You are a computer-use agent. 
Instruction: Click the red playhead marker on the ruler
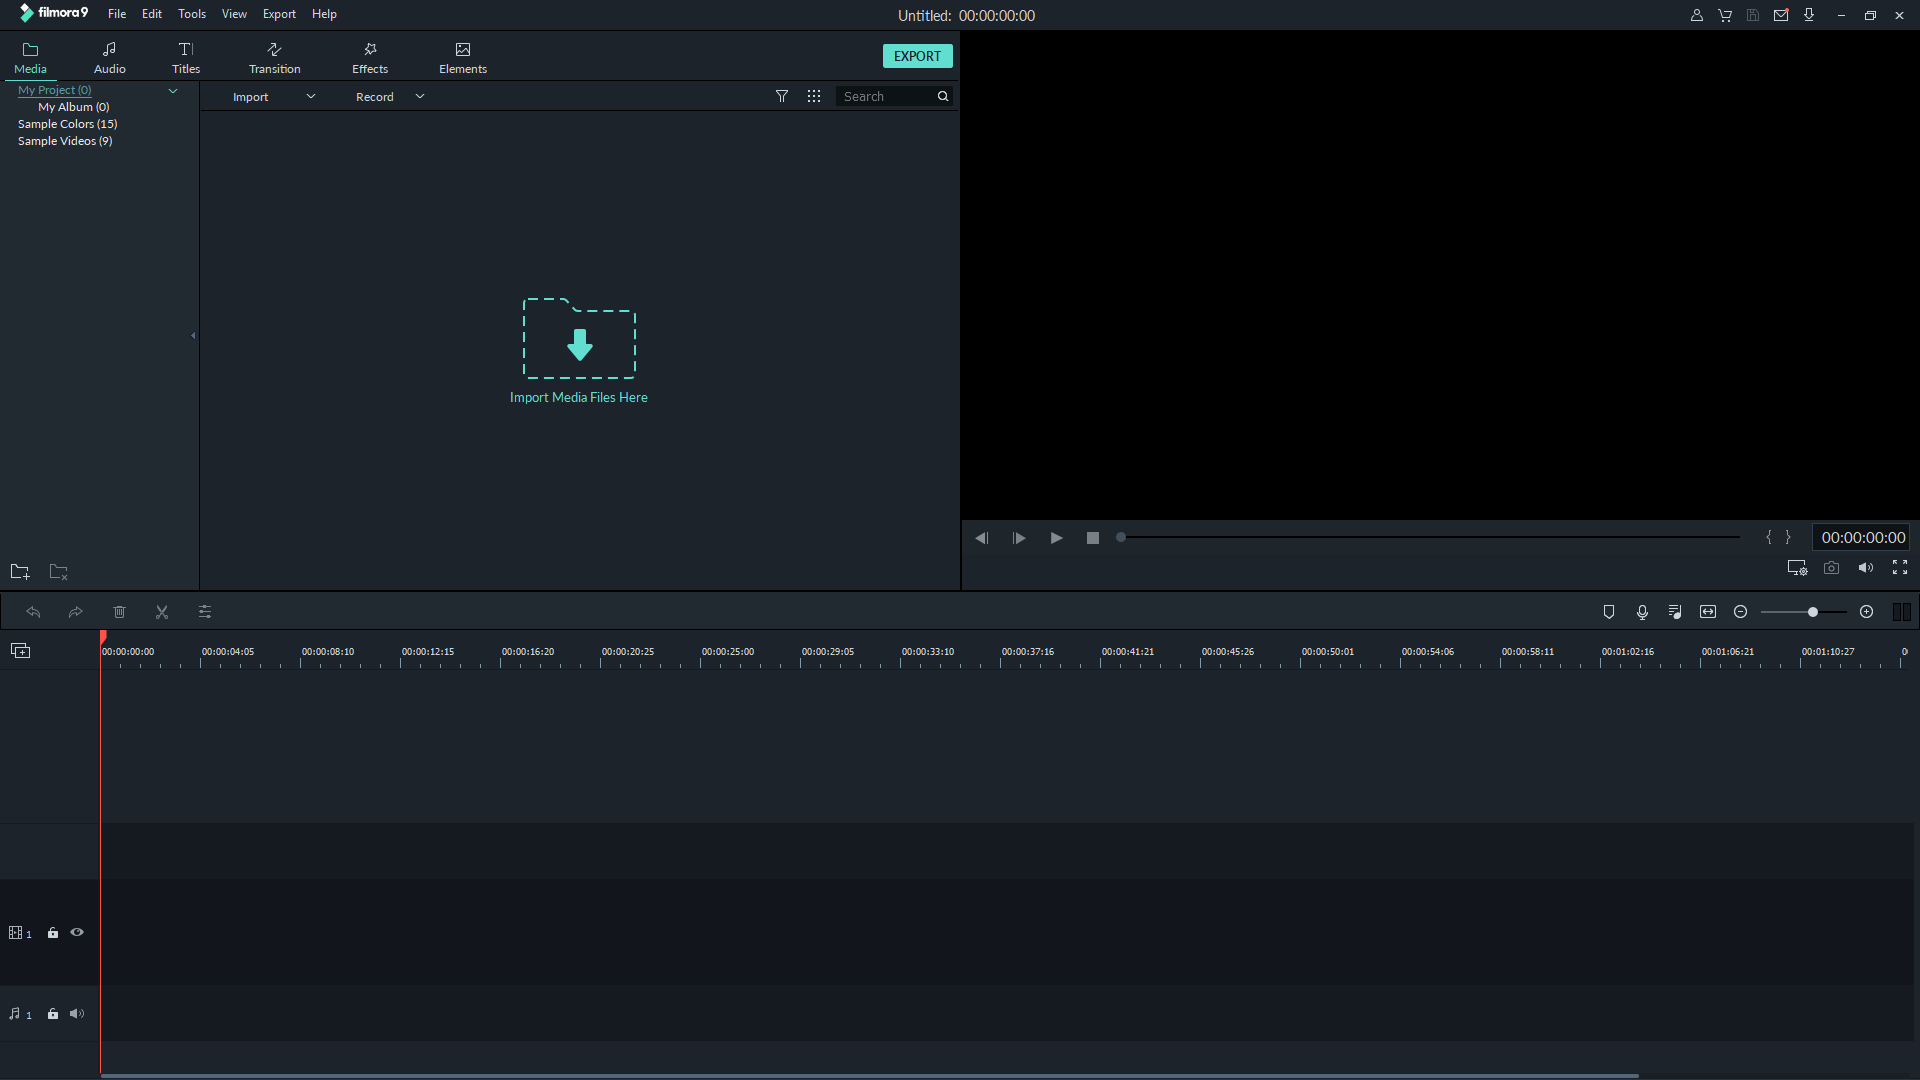click(x=102, y=638)
